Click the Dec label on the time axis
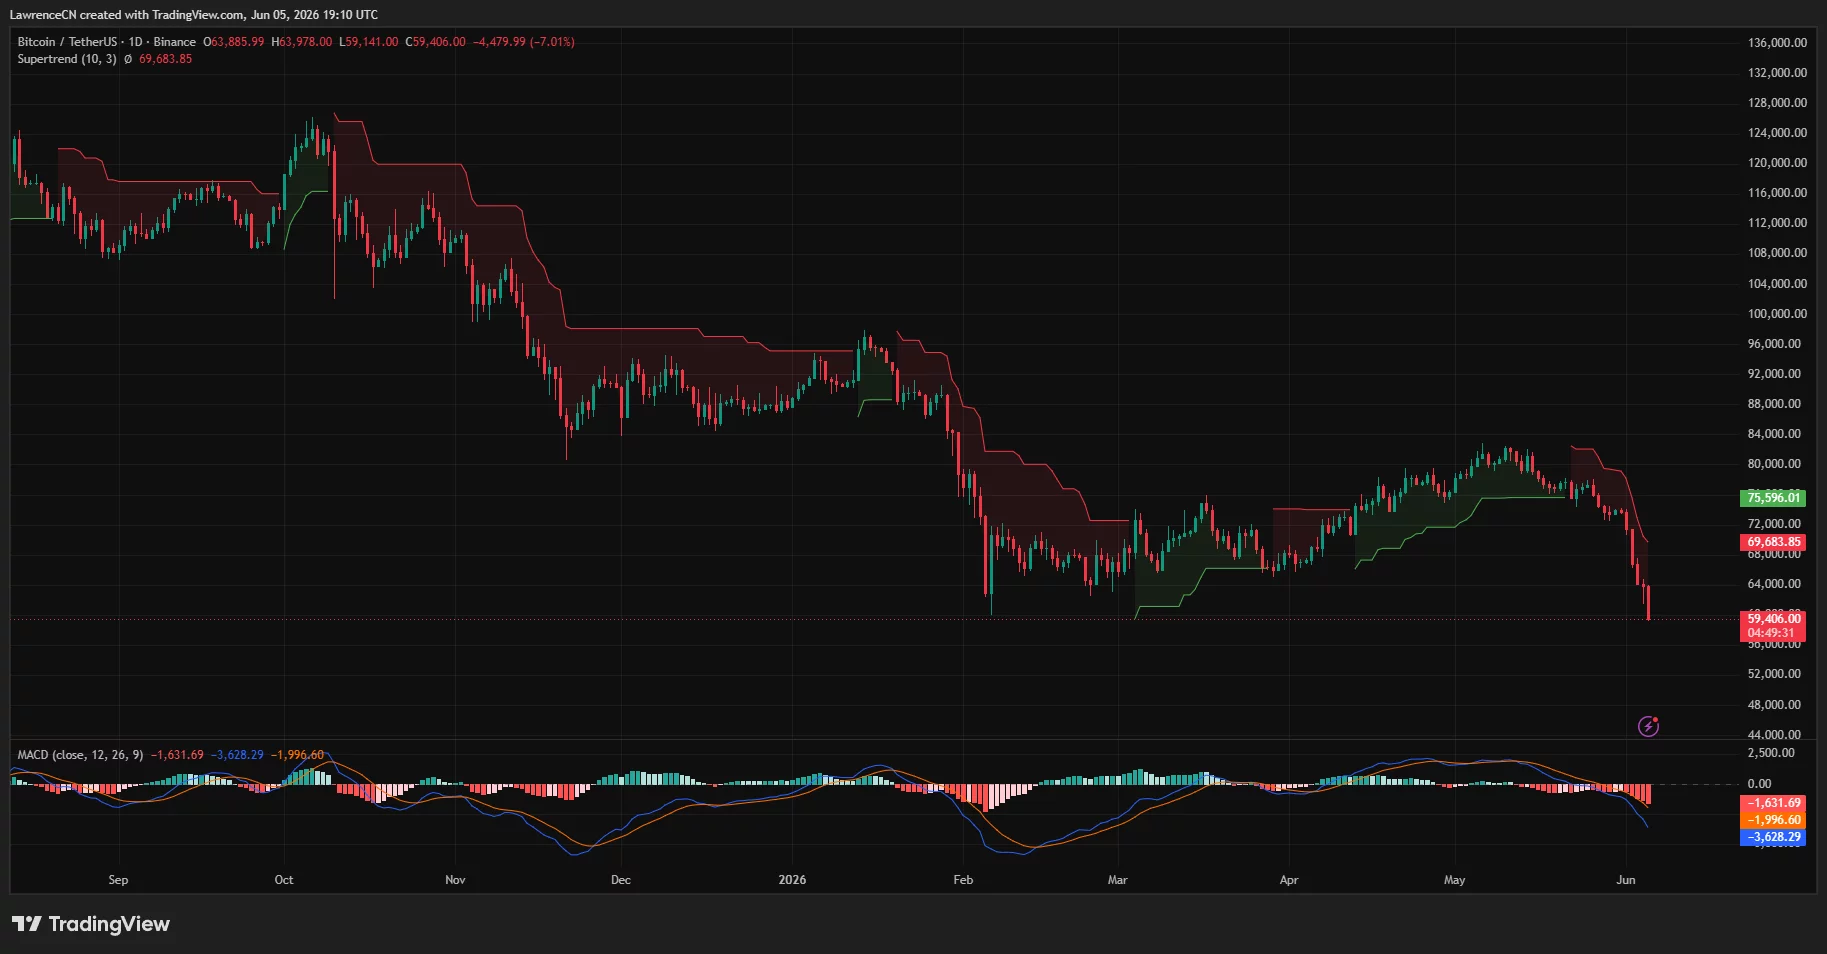Screen dimensions: 1827x954 (621, 880)
